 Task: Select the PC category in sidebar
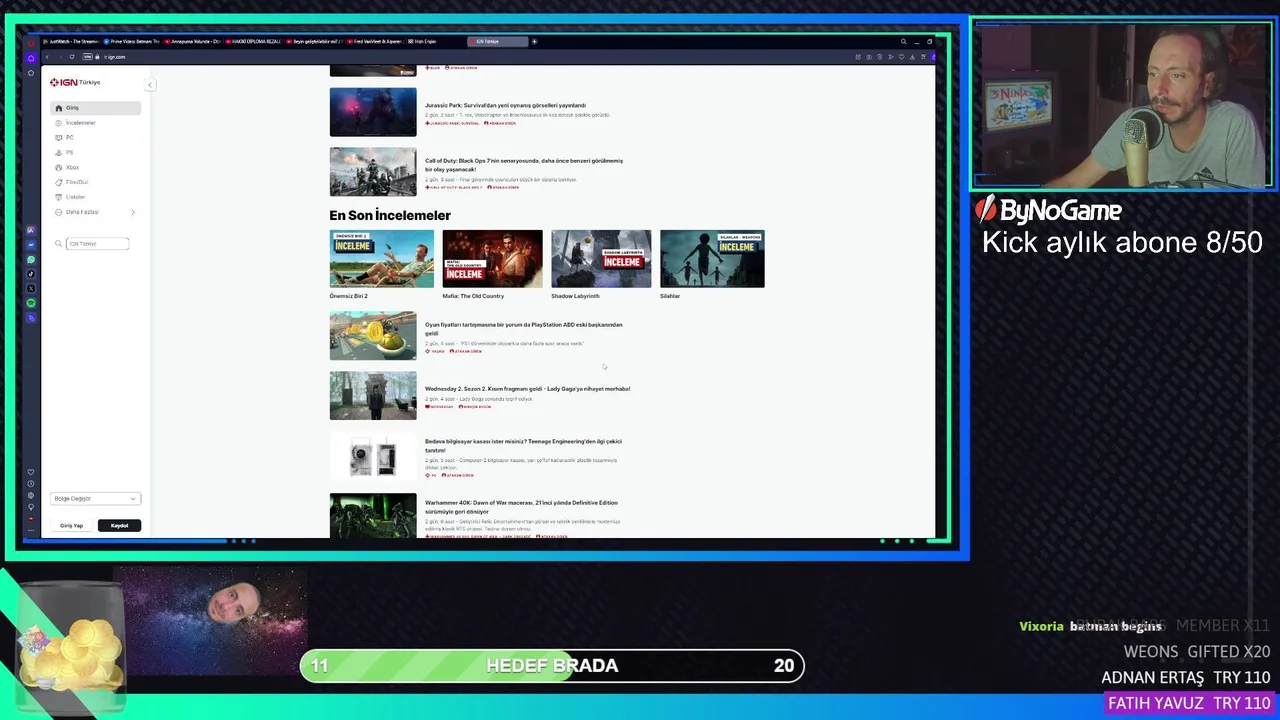point(96,138)
